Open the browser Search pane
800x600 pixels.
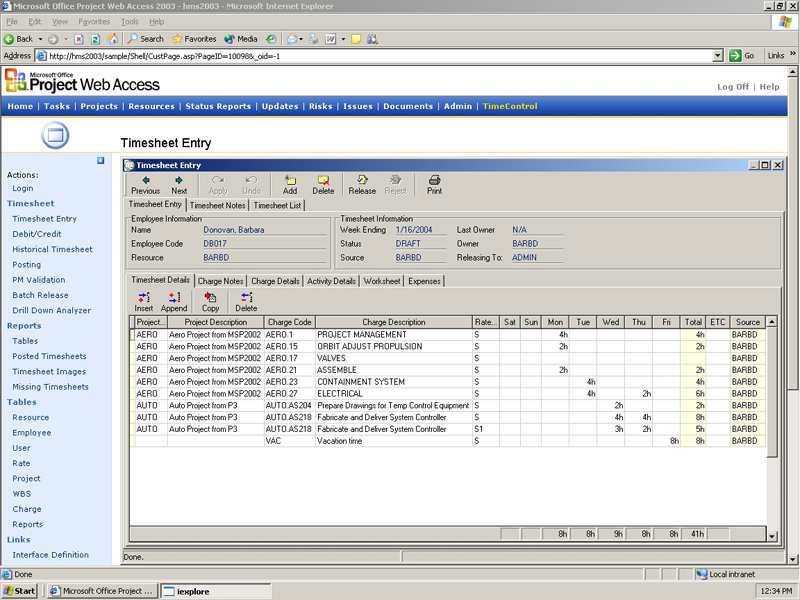pyautogui.click(x=145, y=39)
